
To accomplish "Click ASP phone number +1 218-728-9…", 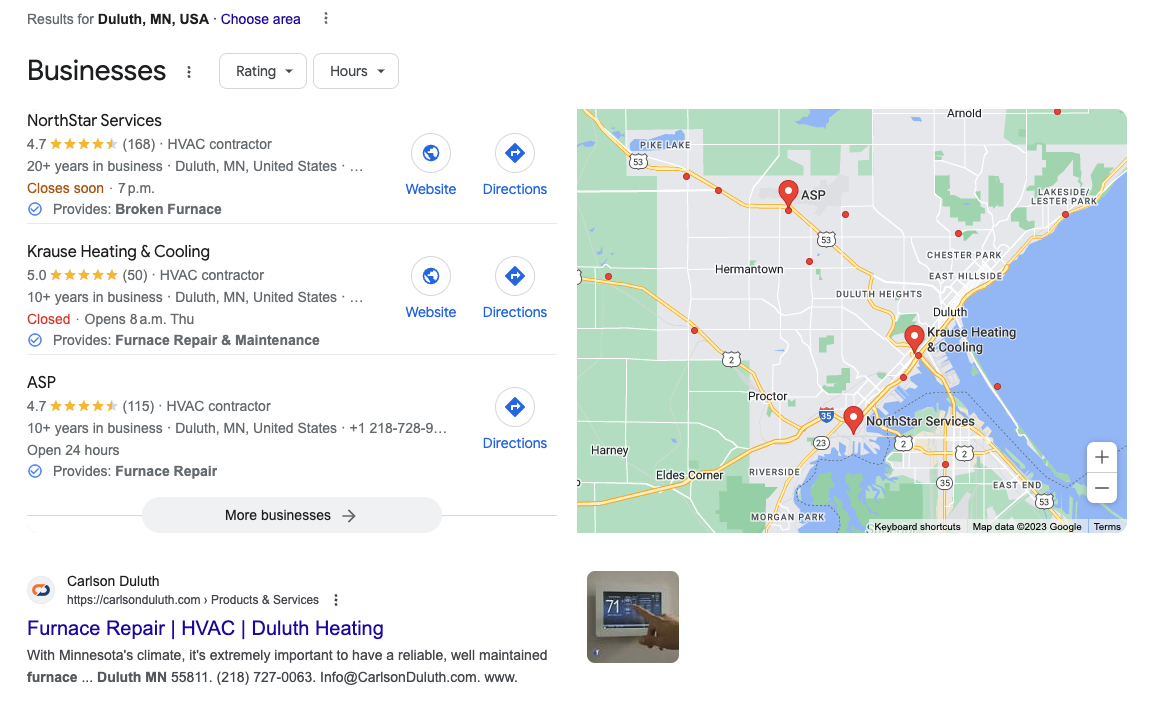I will (398, 429).
